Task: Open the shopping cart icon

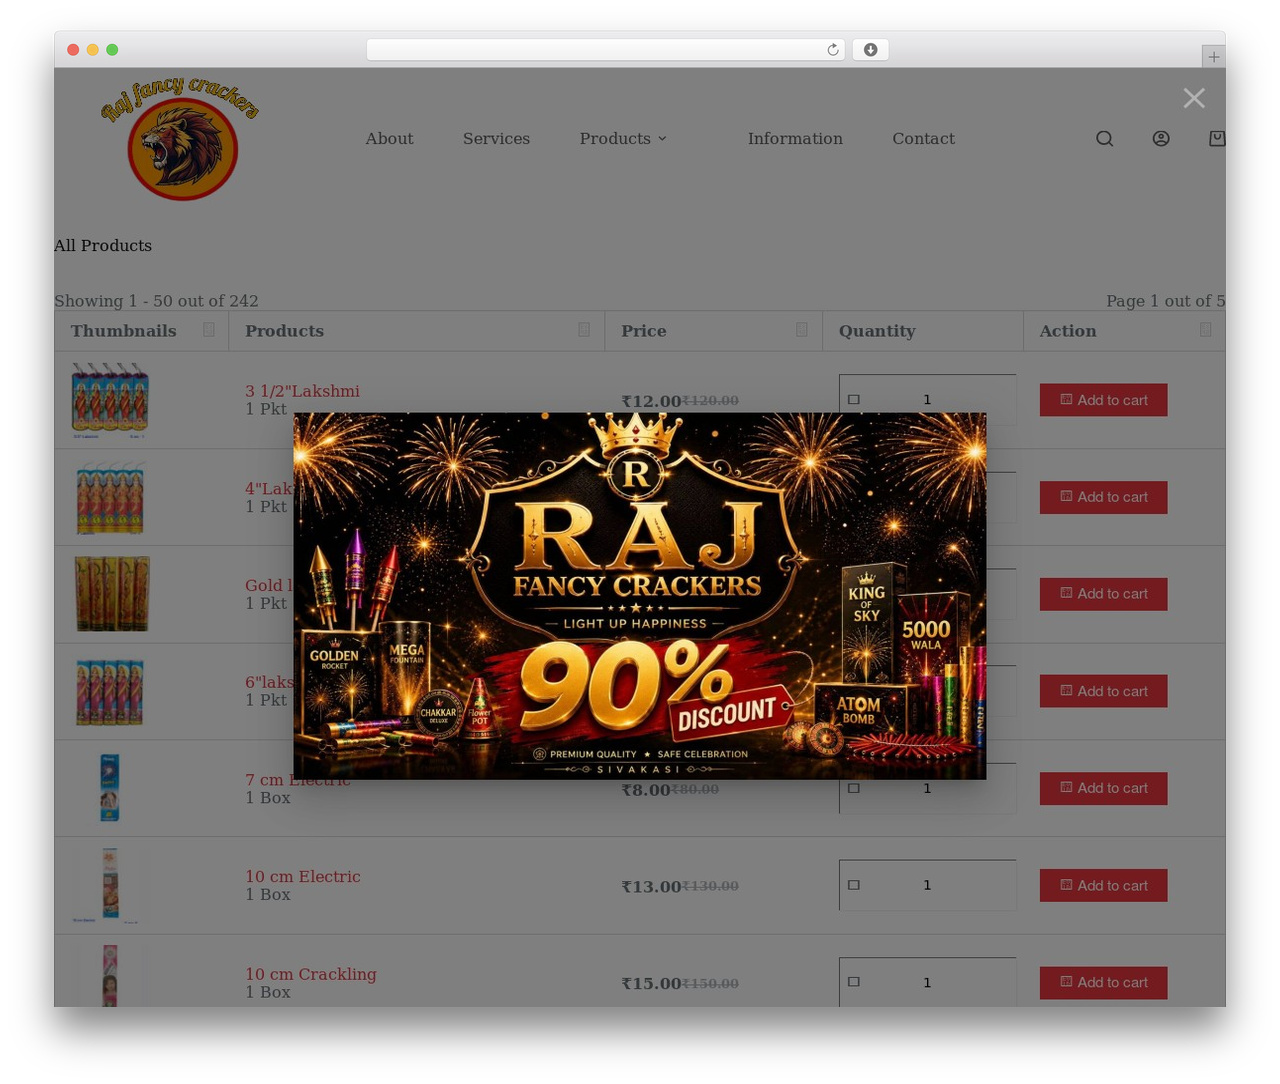Action: coord(1217,139)
